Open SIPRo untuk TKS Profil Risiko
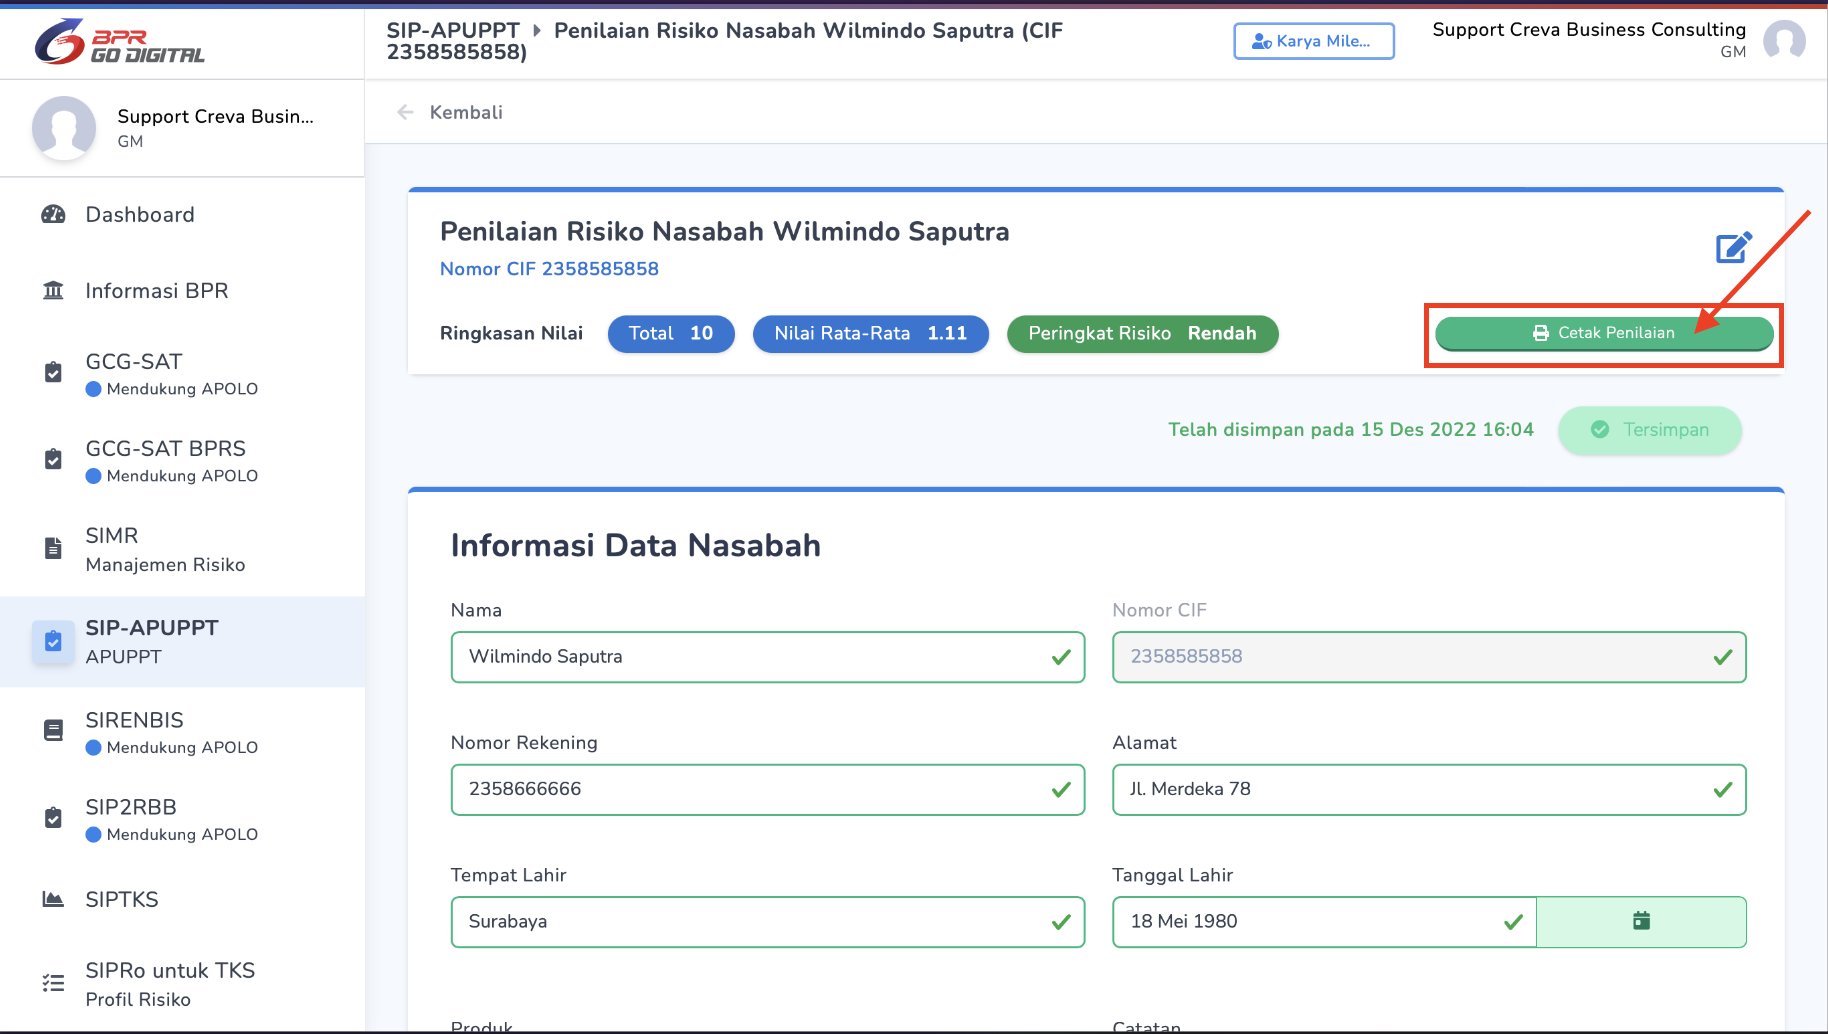This screenshot has height=1034, width=1828. 182,984
